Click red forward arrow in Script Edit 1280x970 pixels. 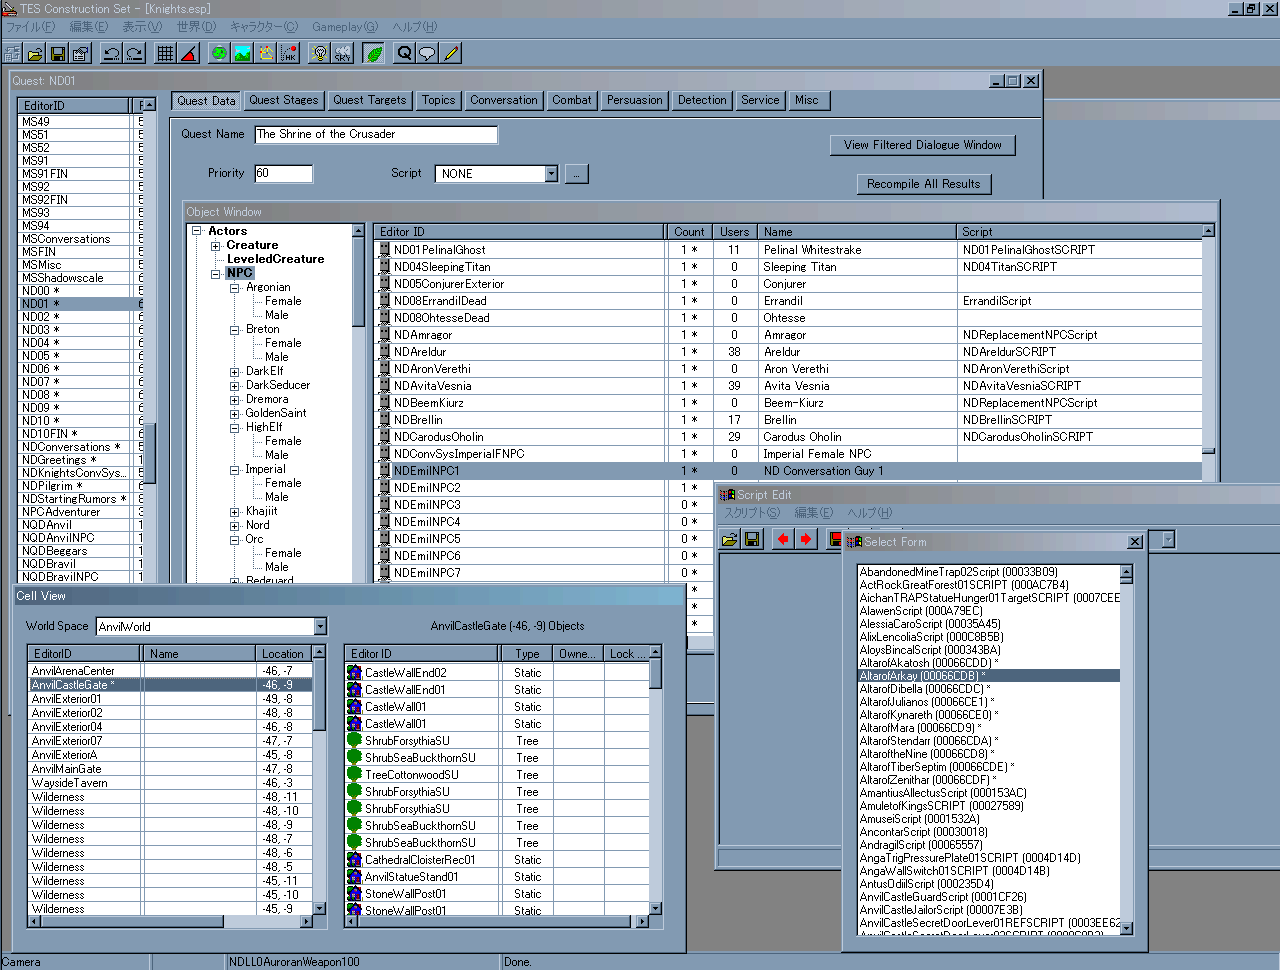pyautogui.click(x=806, y=539)
